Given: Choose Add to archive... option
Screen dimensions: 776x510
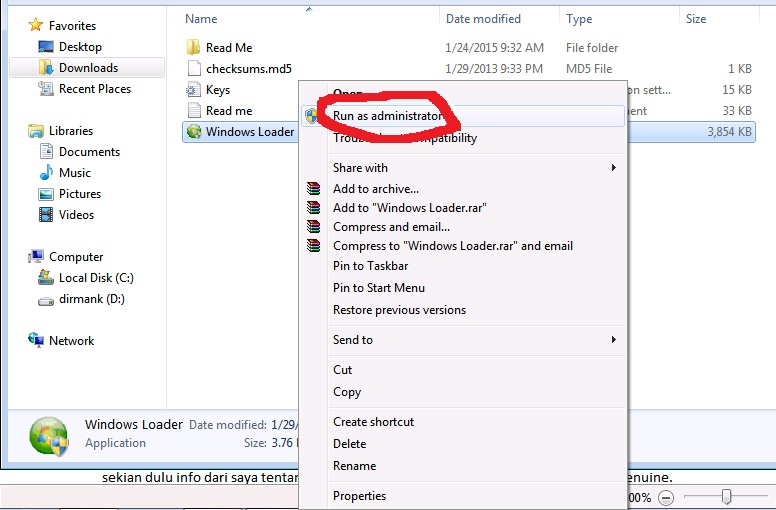Looking at the screenshot, I should pos(462,188).
